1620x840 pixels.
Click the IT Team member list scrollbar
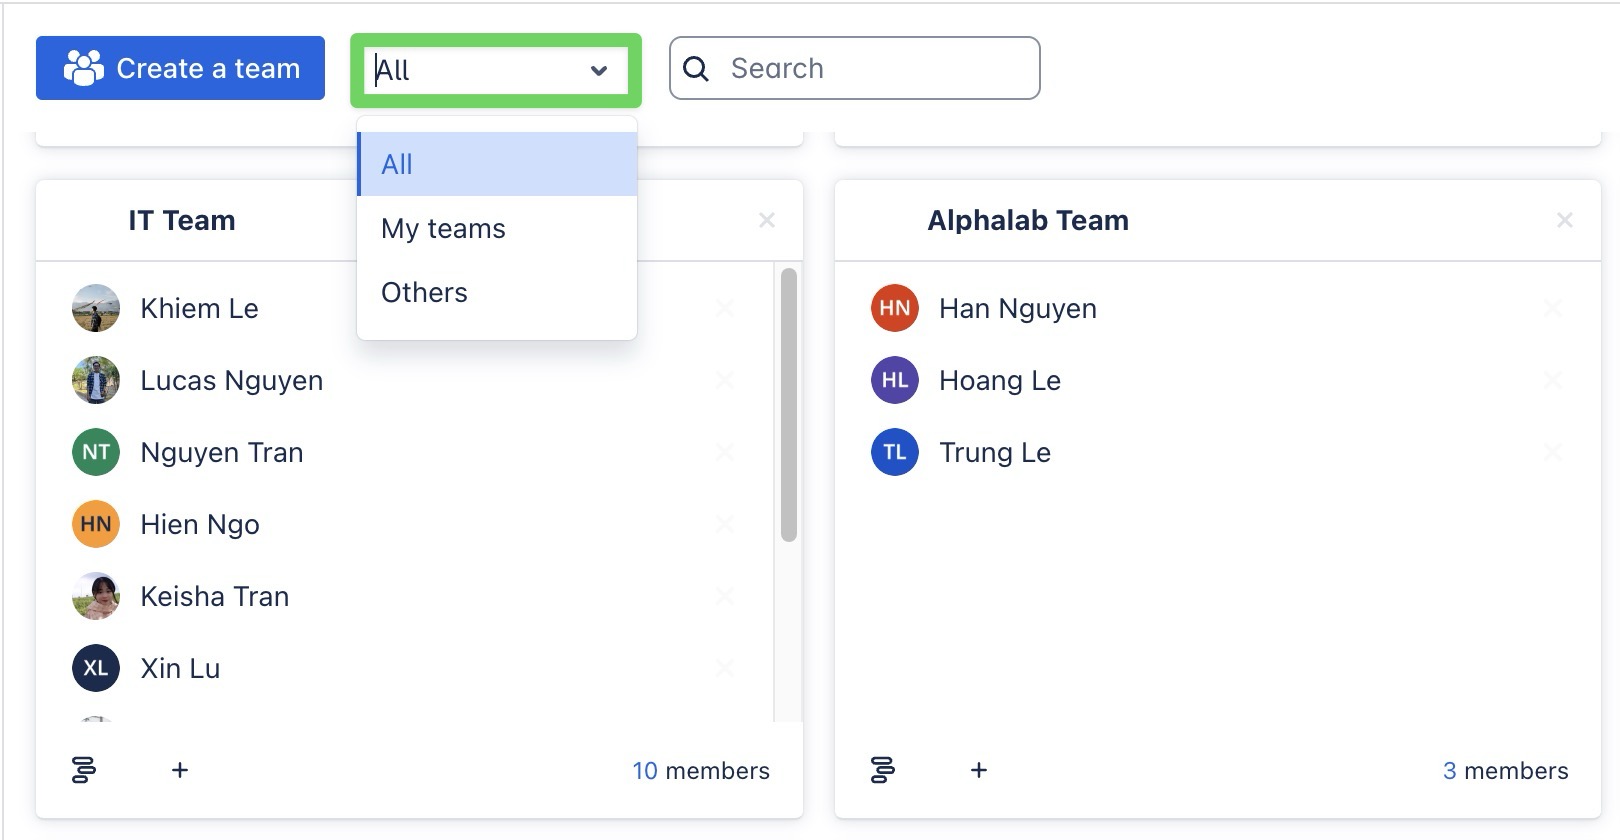[x=789, y=404]
